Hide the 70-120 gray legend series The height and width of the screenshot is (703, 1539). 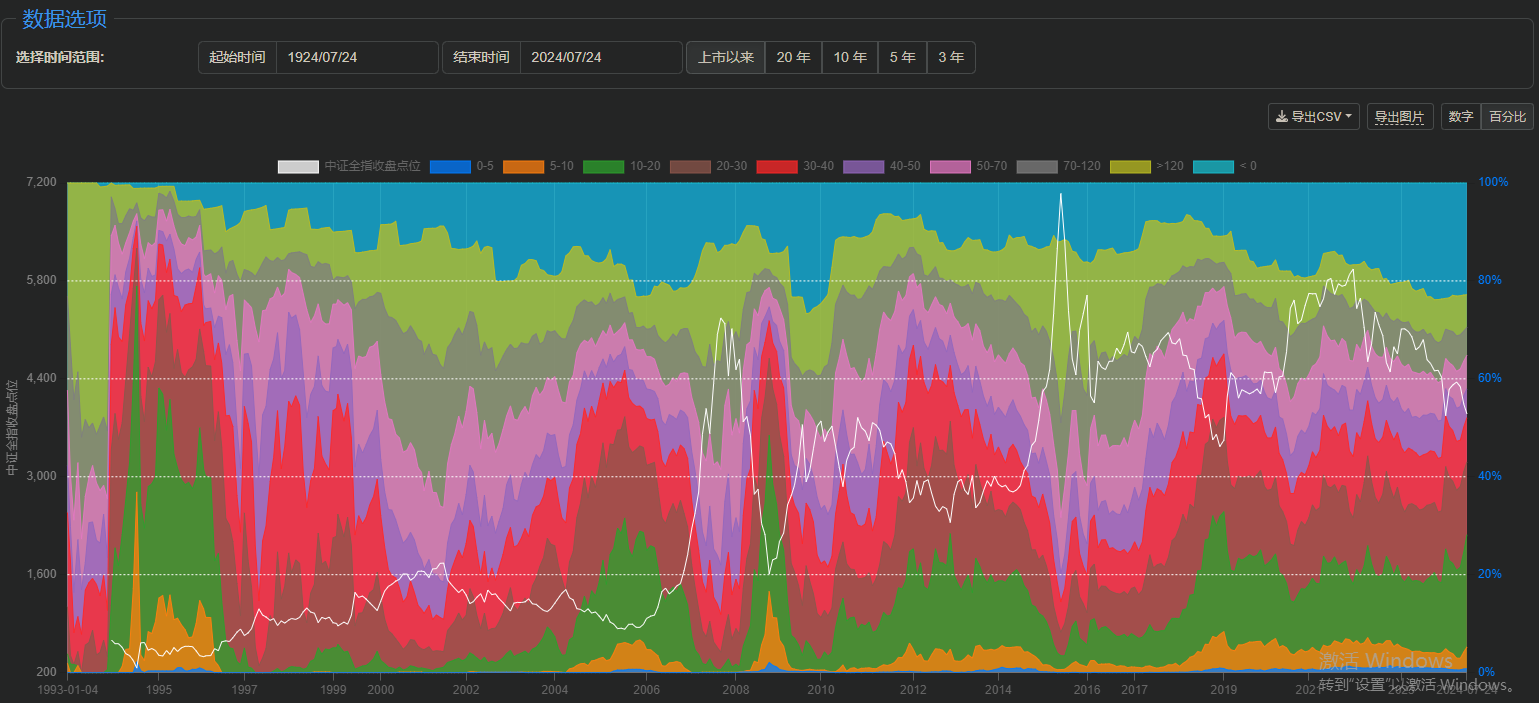[1036, 166]
